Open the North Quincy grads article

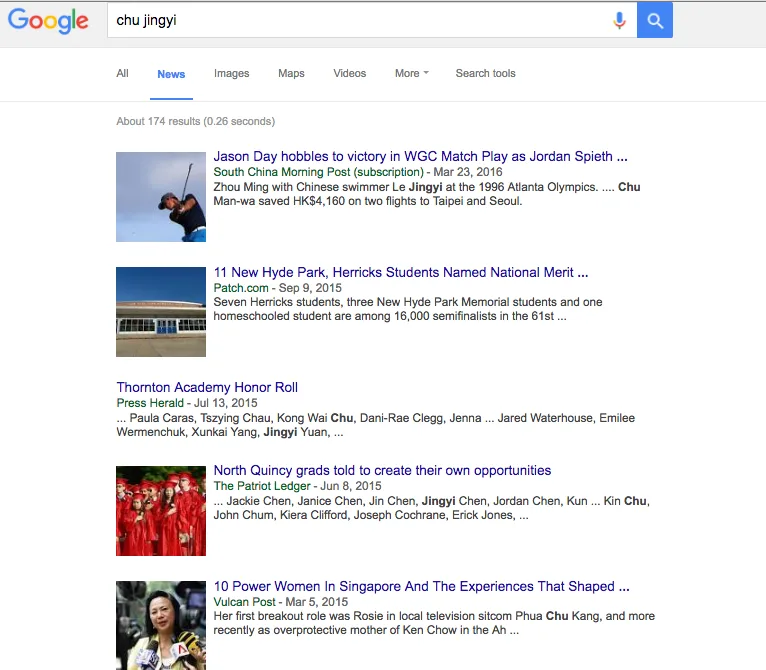tap(382, 471)
